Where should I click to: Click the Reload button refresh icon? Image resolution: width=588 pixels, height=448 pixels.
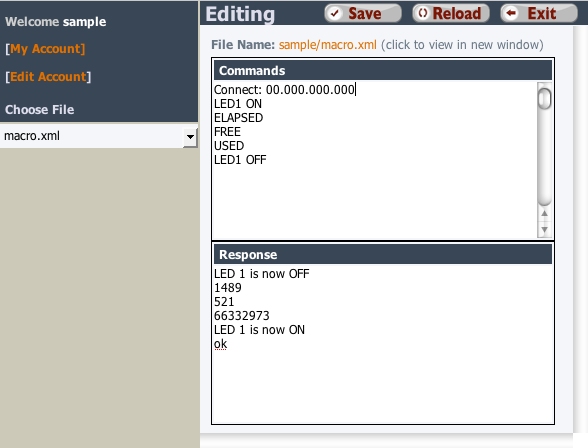pyautogui.click(x=423, y=13)
